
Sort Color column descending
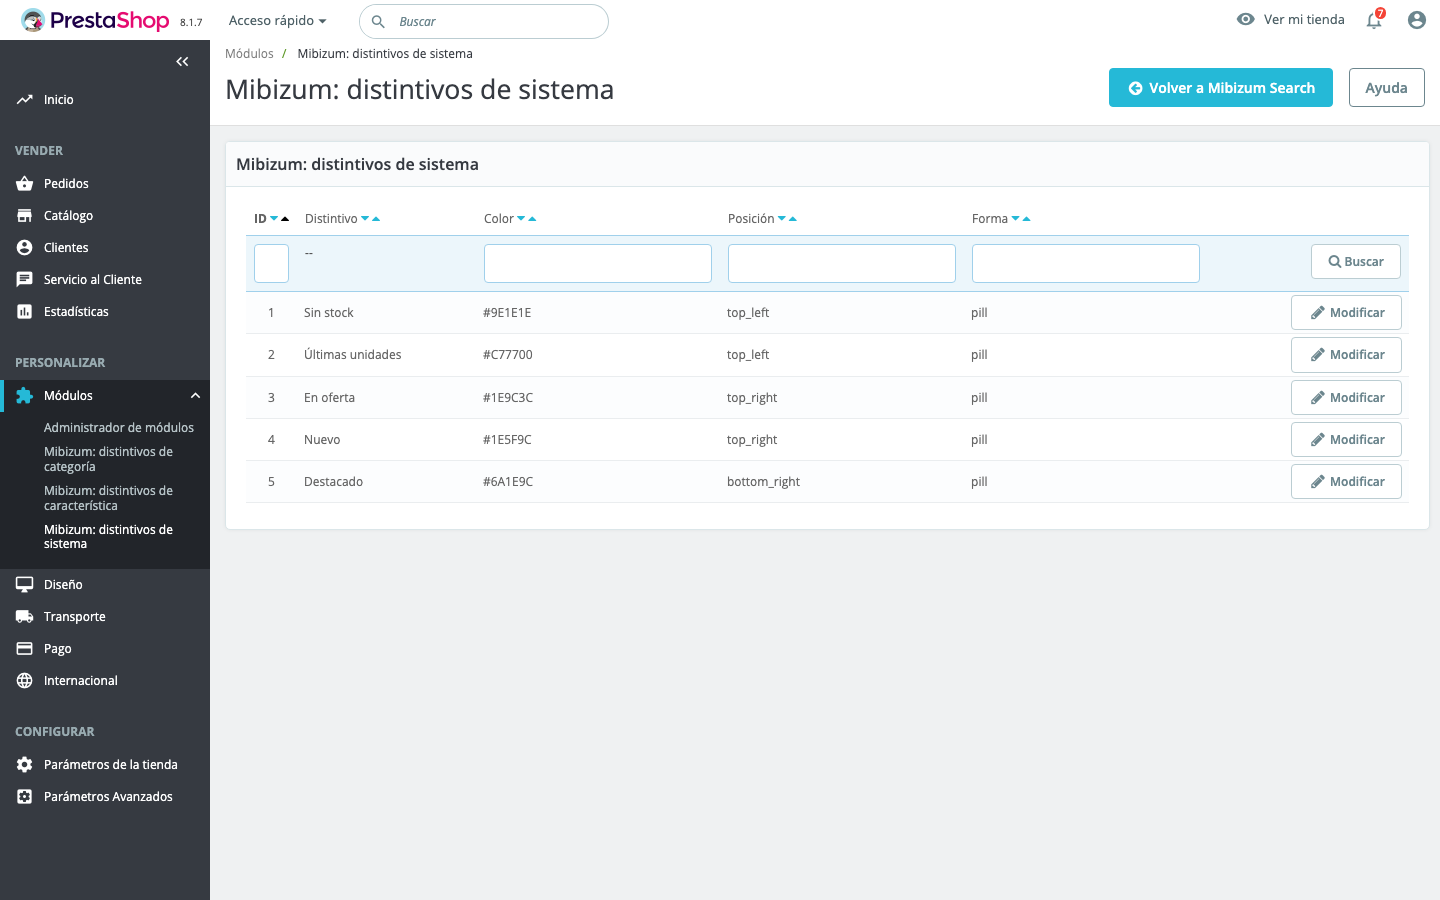coord(521,219)
